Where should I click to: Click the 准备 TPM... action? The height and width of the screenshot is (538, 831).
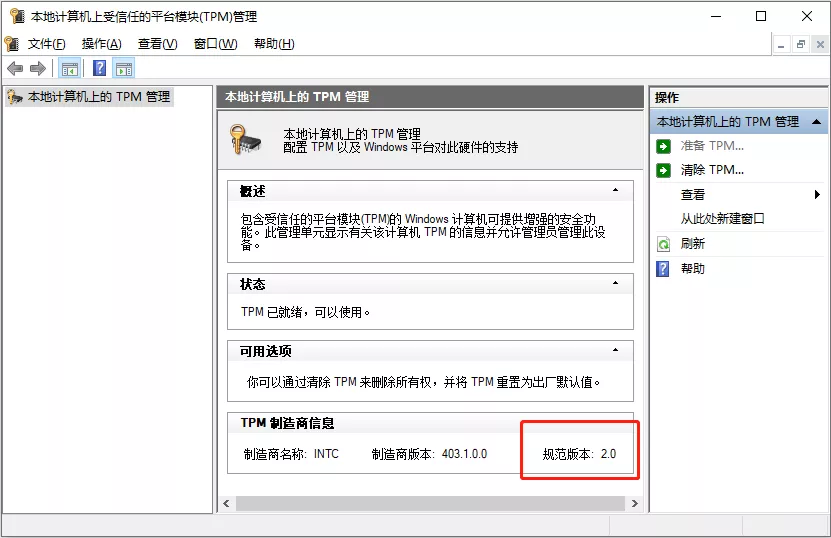(711, 146)
